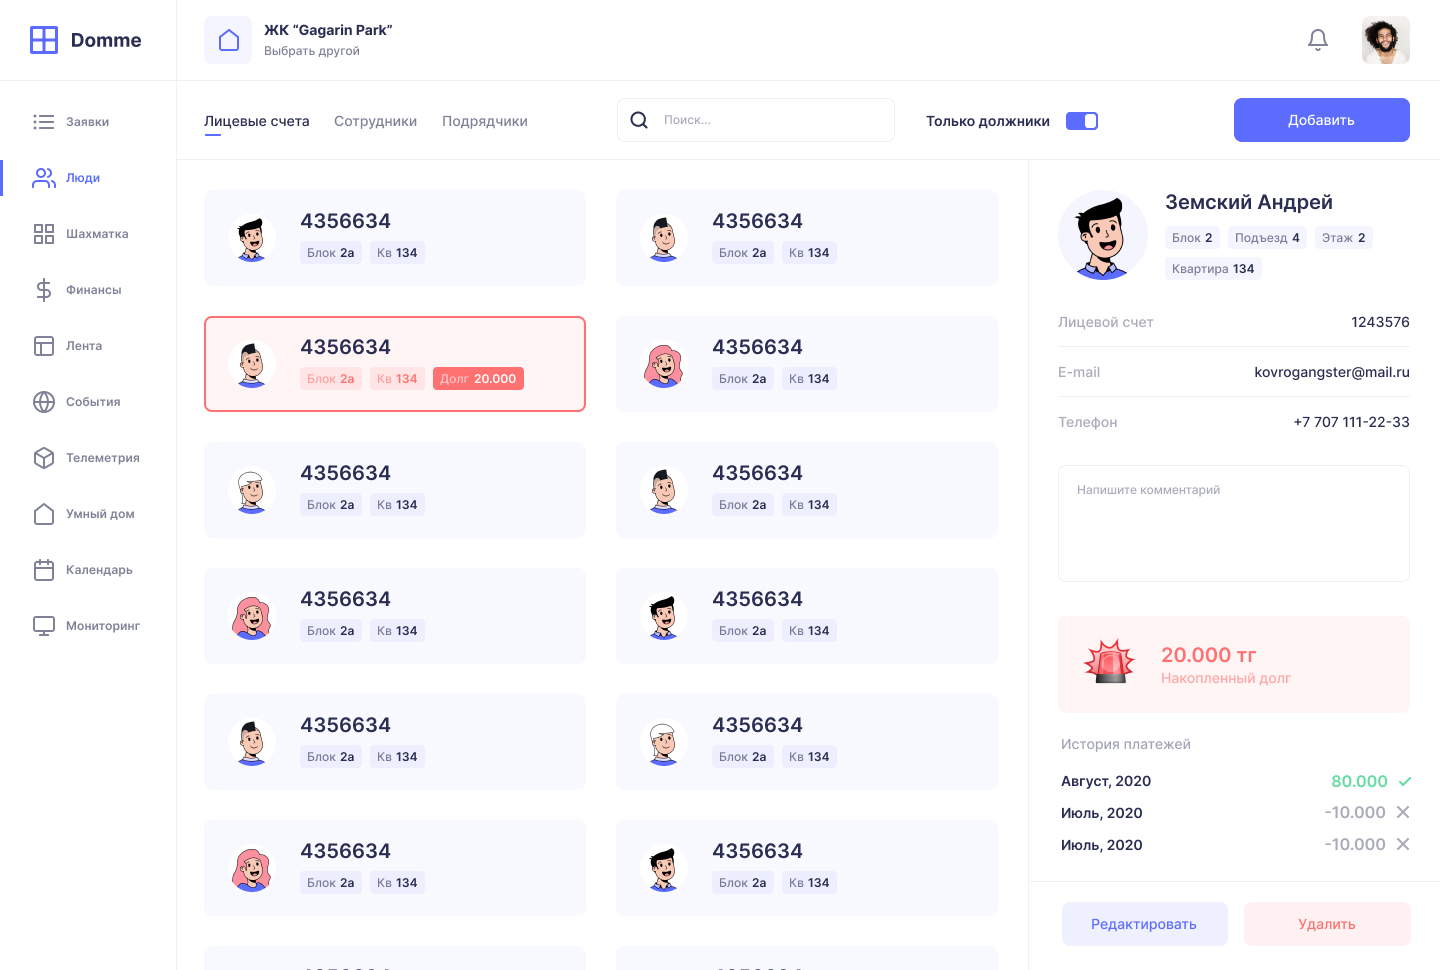Image resolution: width=1440 pixels, height=970 pixels.
Task: Open the Подрядчики tab
Action: pos(485,121)
